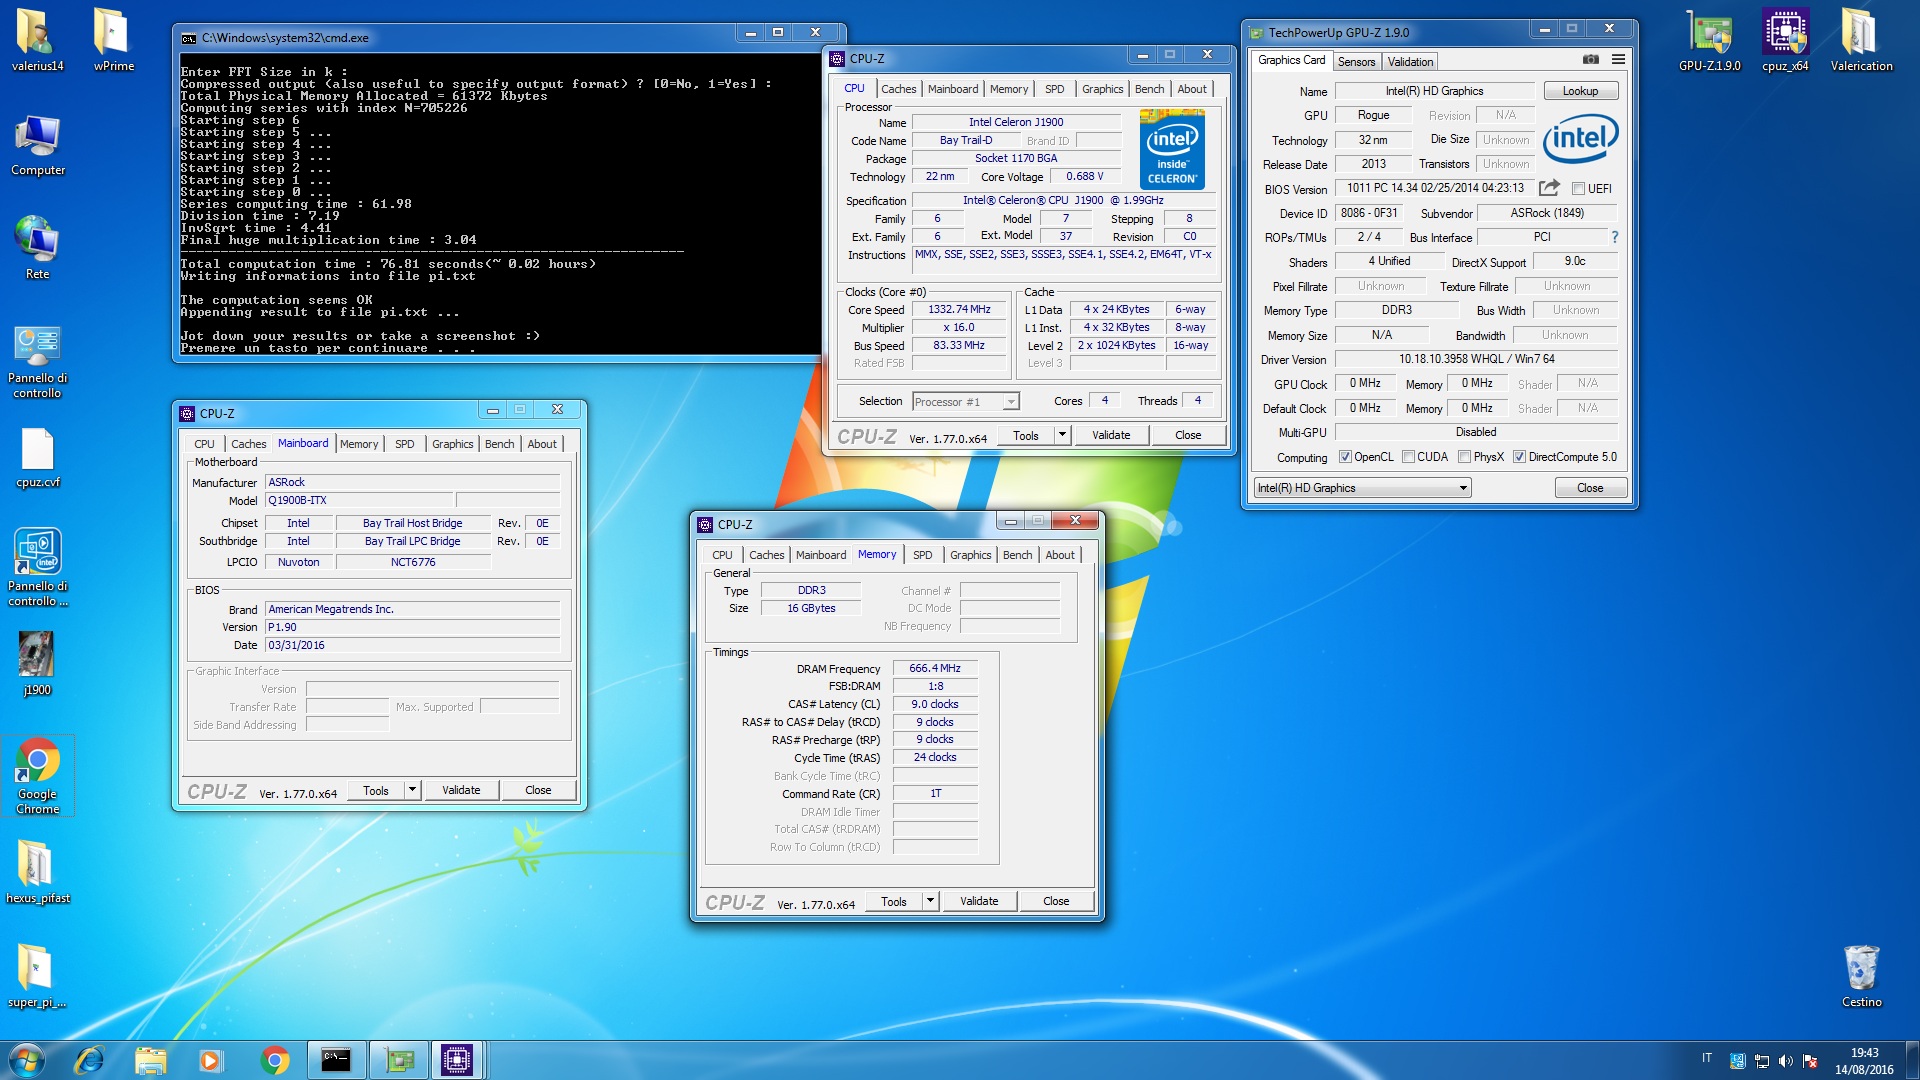
Task: Open Windows Explorer from taskbar
Action: [150, 1060]
